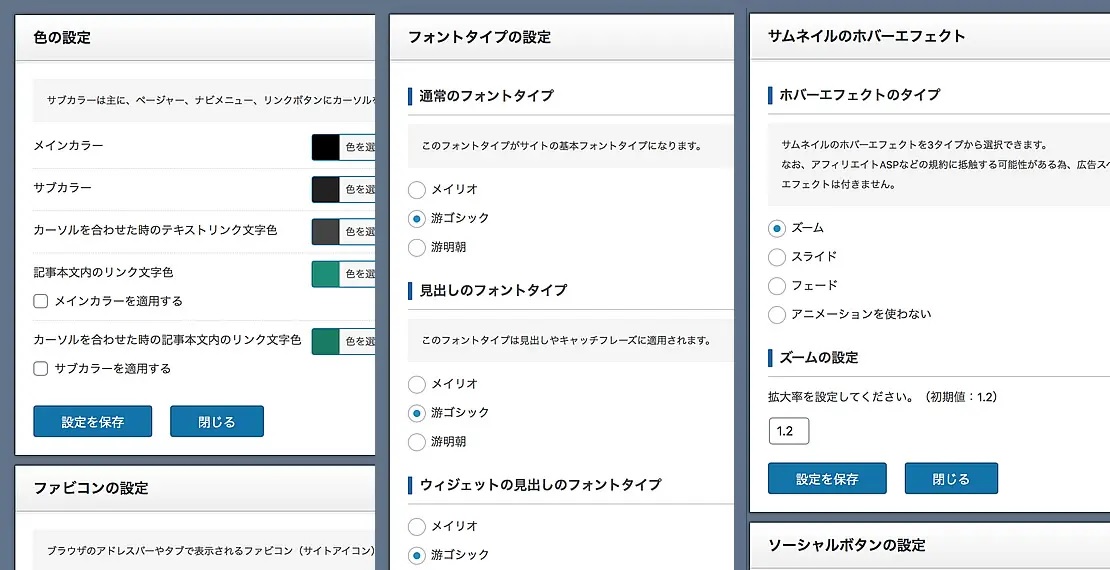Click 閉じる in the 色の設定 panel
Viewport: 1110px width, 570px height.
pos(216,421)
